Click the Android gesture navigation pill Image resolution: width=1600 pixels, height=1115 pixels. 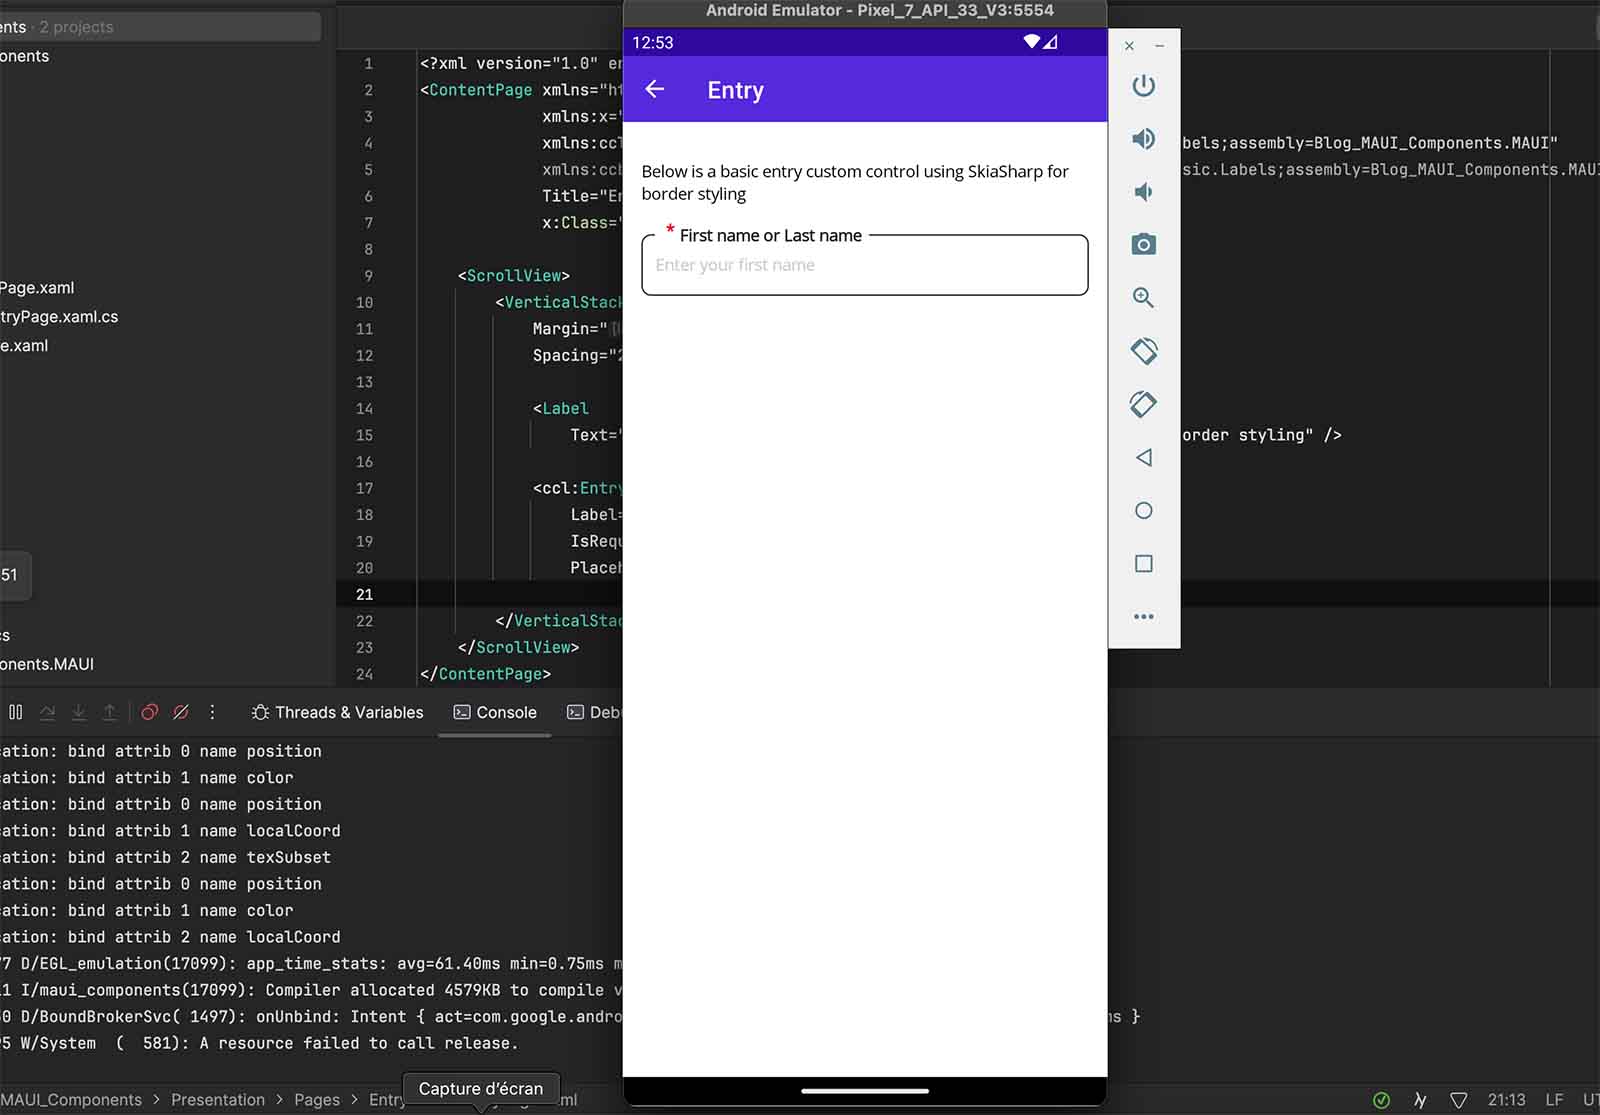(865, 1091)
